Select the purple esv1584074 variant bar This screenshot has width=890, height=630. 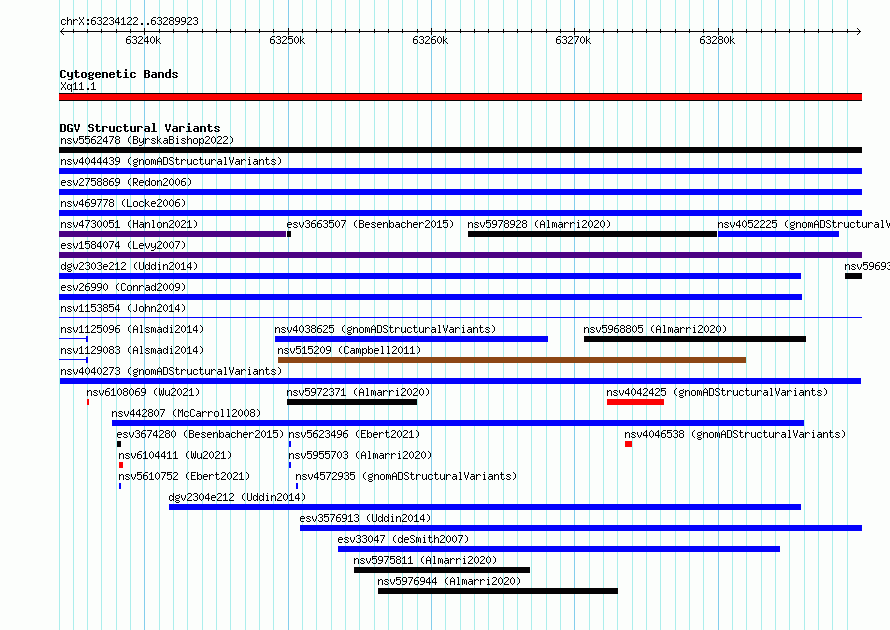click(x=460, y=255)
